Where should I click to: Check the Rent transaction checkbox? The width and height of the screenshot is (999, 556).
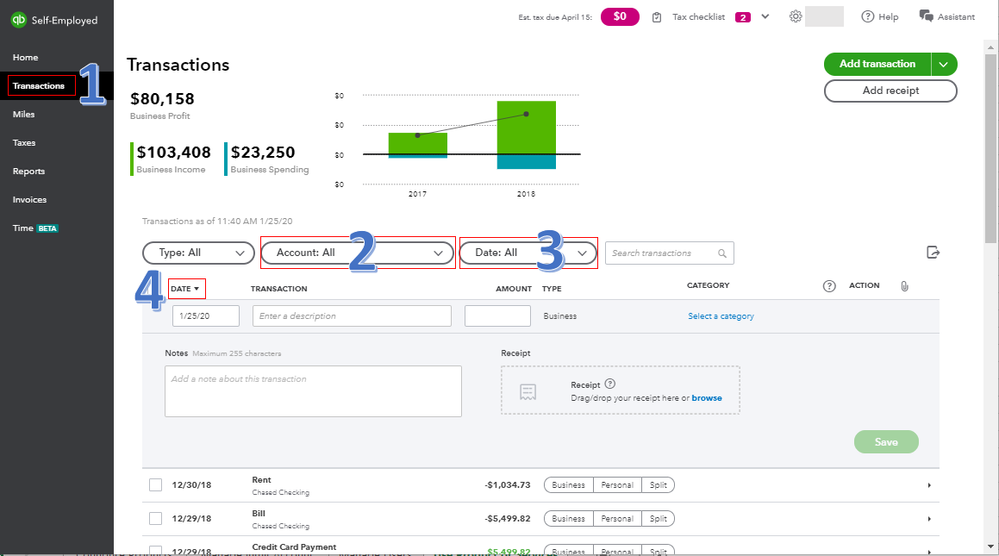[155, 486]
